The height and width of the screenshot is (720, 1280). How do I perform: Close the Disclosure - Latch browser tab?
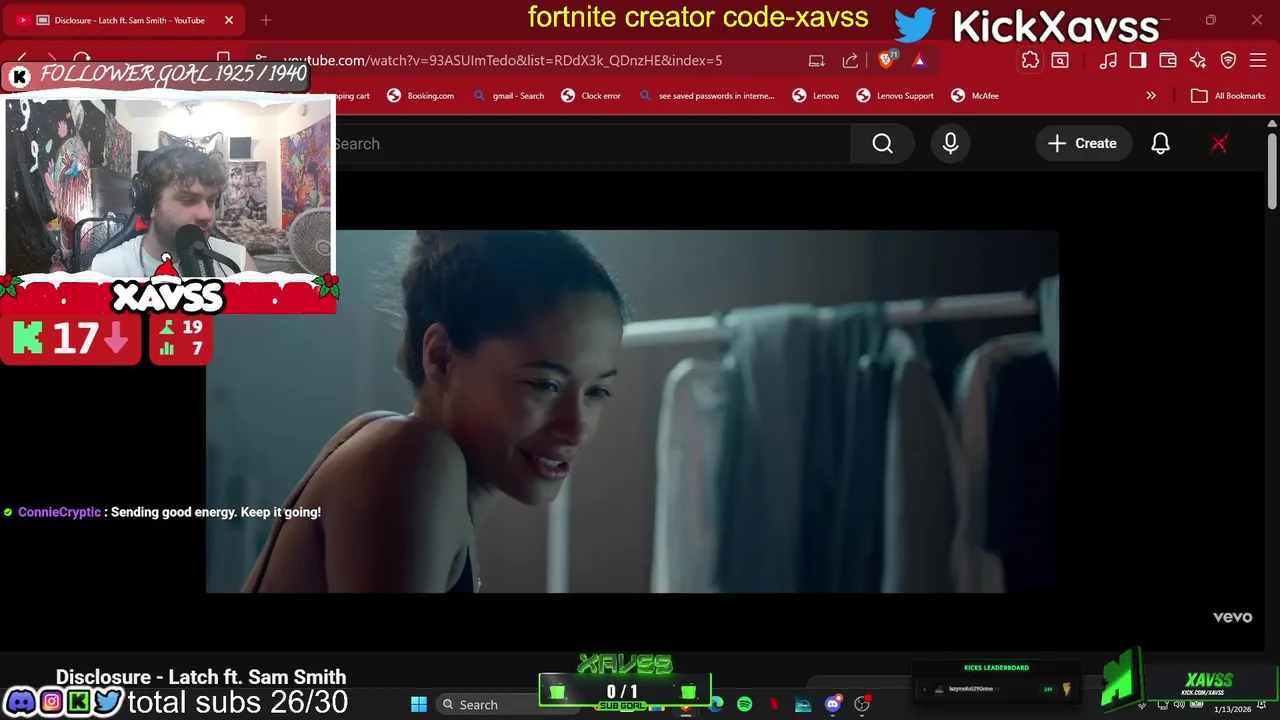[x=229, y=20]
